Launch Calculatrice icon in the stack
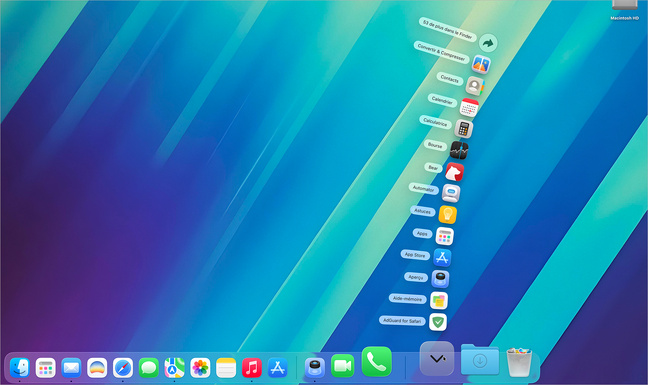Screen dimensions: 648x385 (464, 128)
